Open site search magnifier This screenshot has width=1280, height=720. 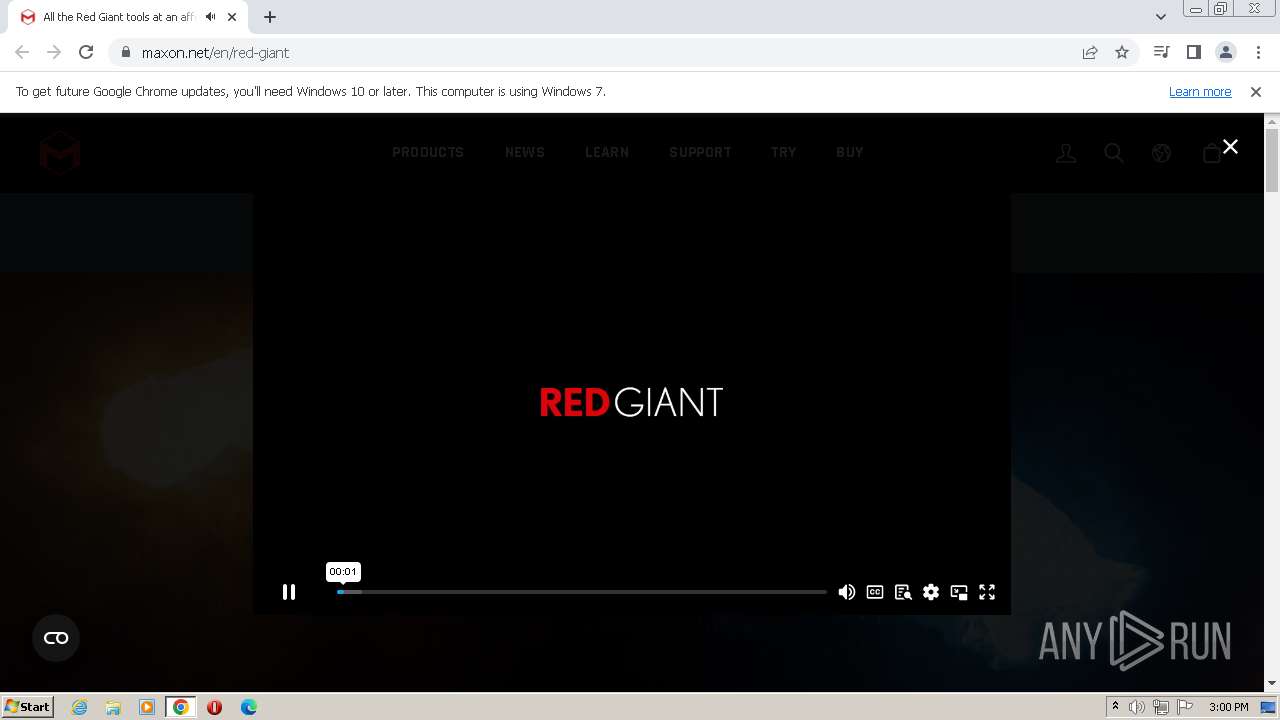click(1114, 153)
